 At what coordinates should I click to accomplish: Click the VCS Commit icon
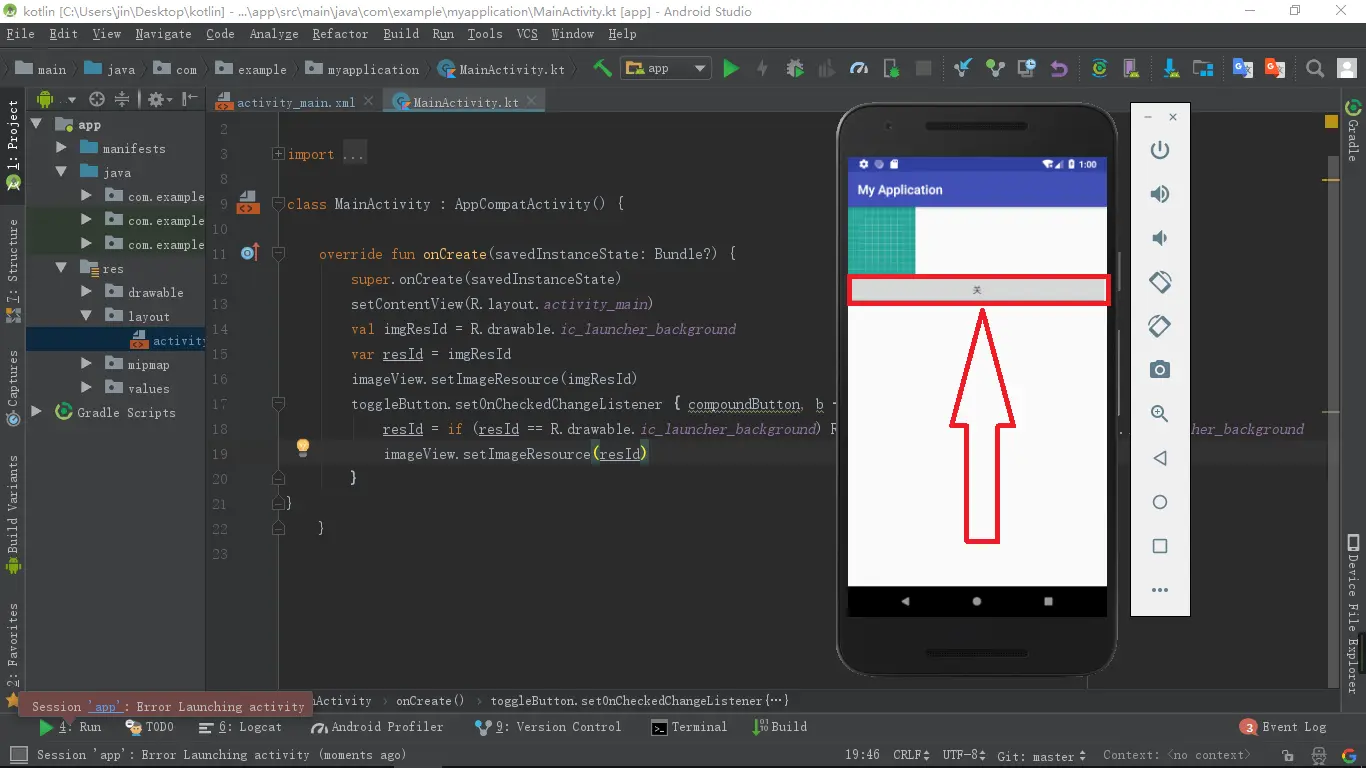(995, 68)
